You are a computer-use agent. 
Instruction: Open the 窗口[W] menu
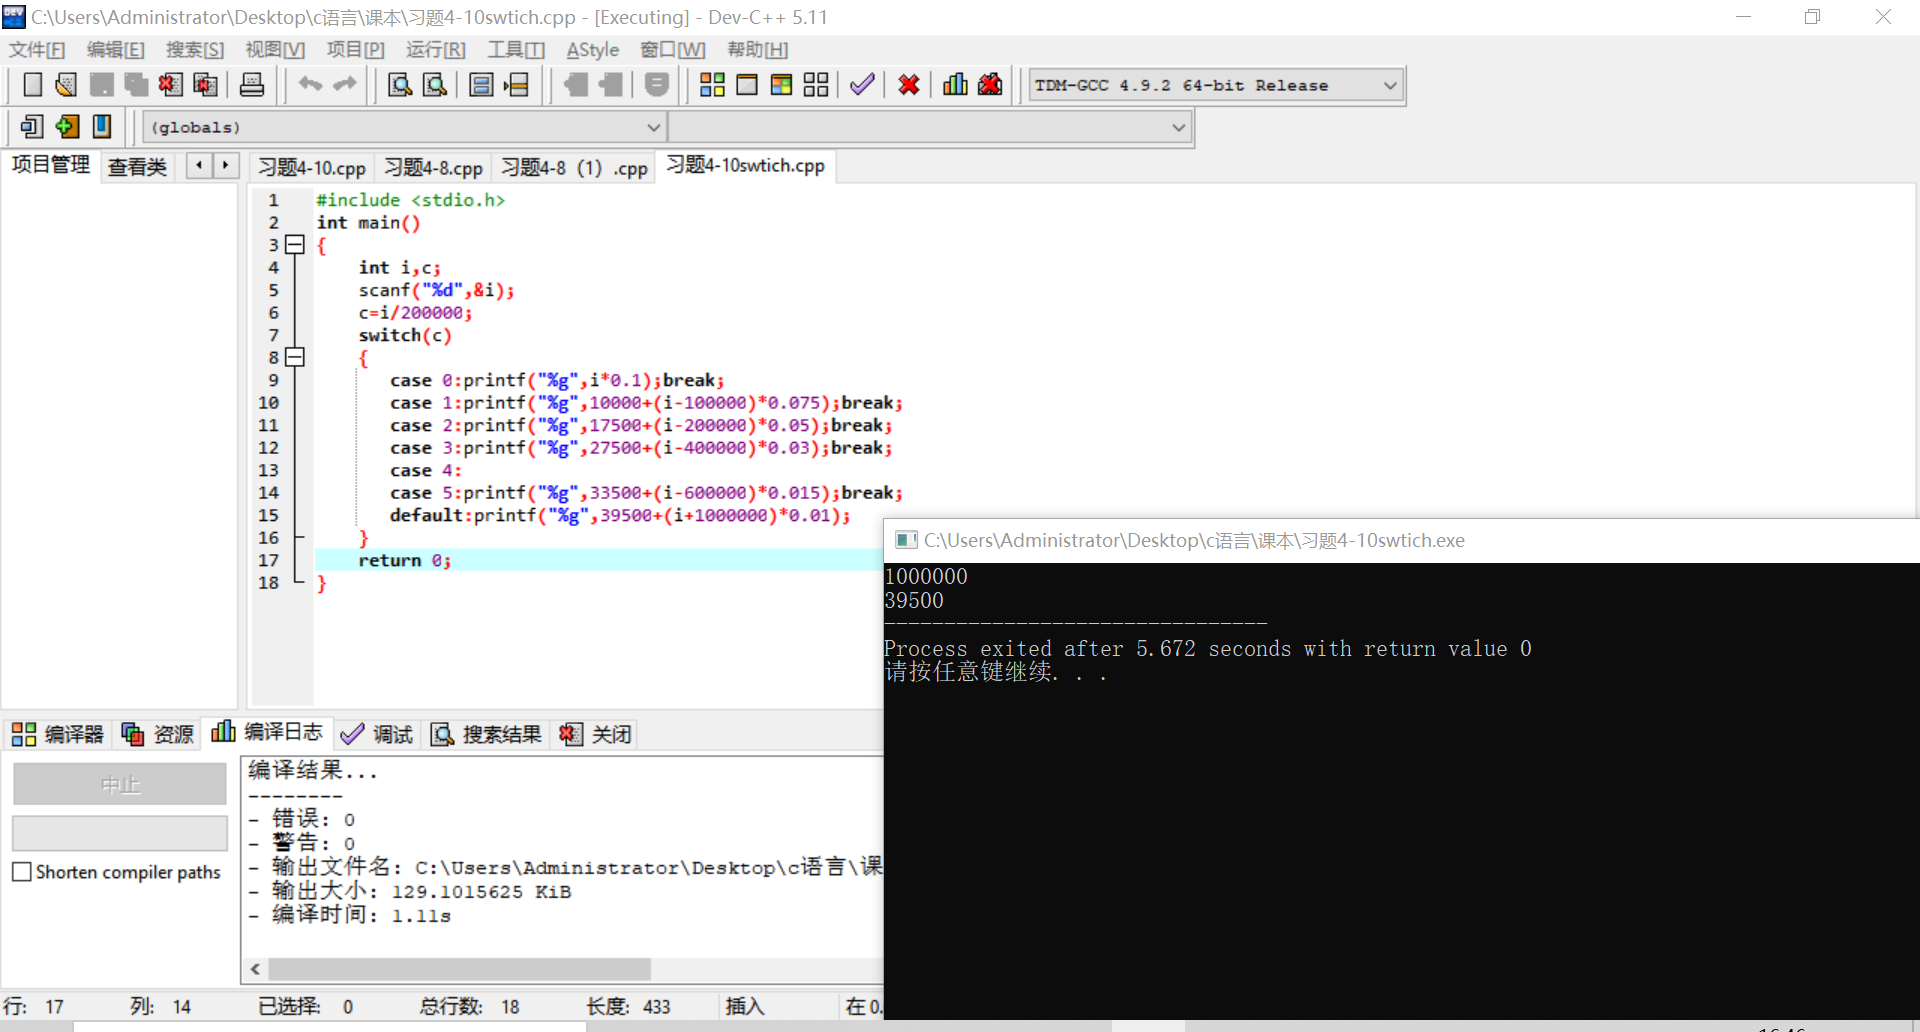pos(673,50)
